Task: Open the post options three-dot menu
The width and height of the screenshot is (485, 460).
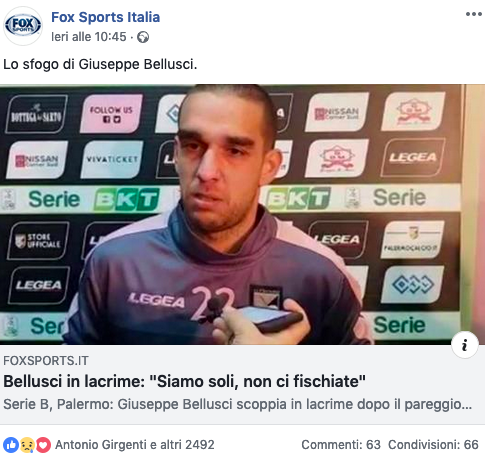Action: click(x=474, y=14)
